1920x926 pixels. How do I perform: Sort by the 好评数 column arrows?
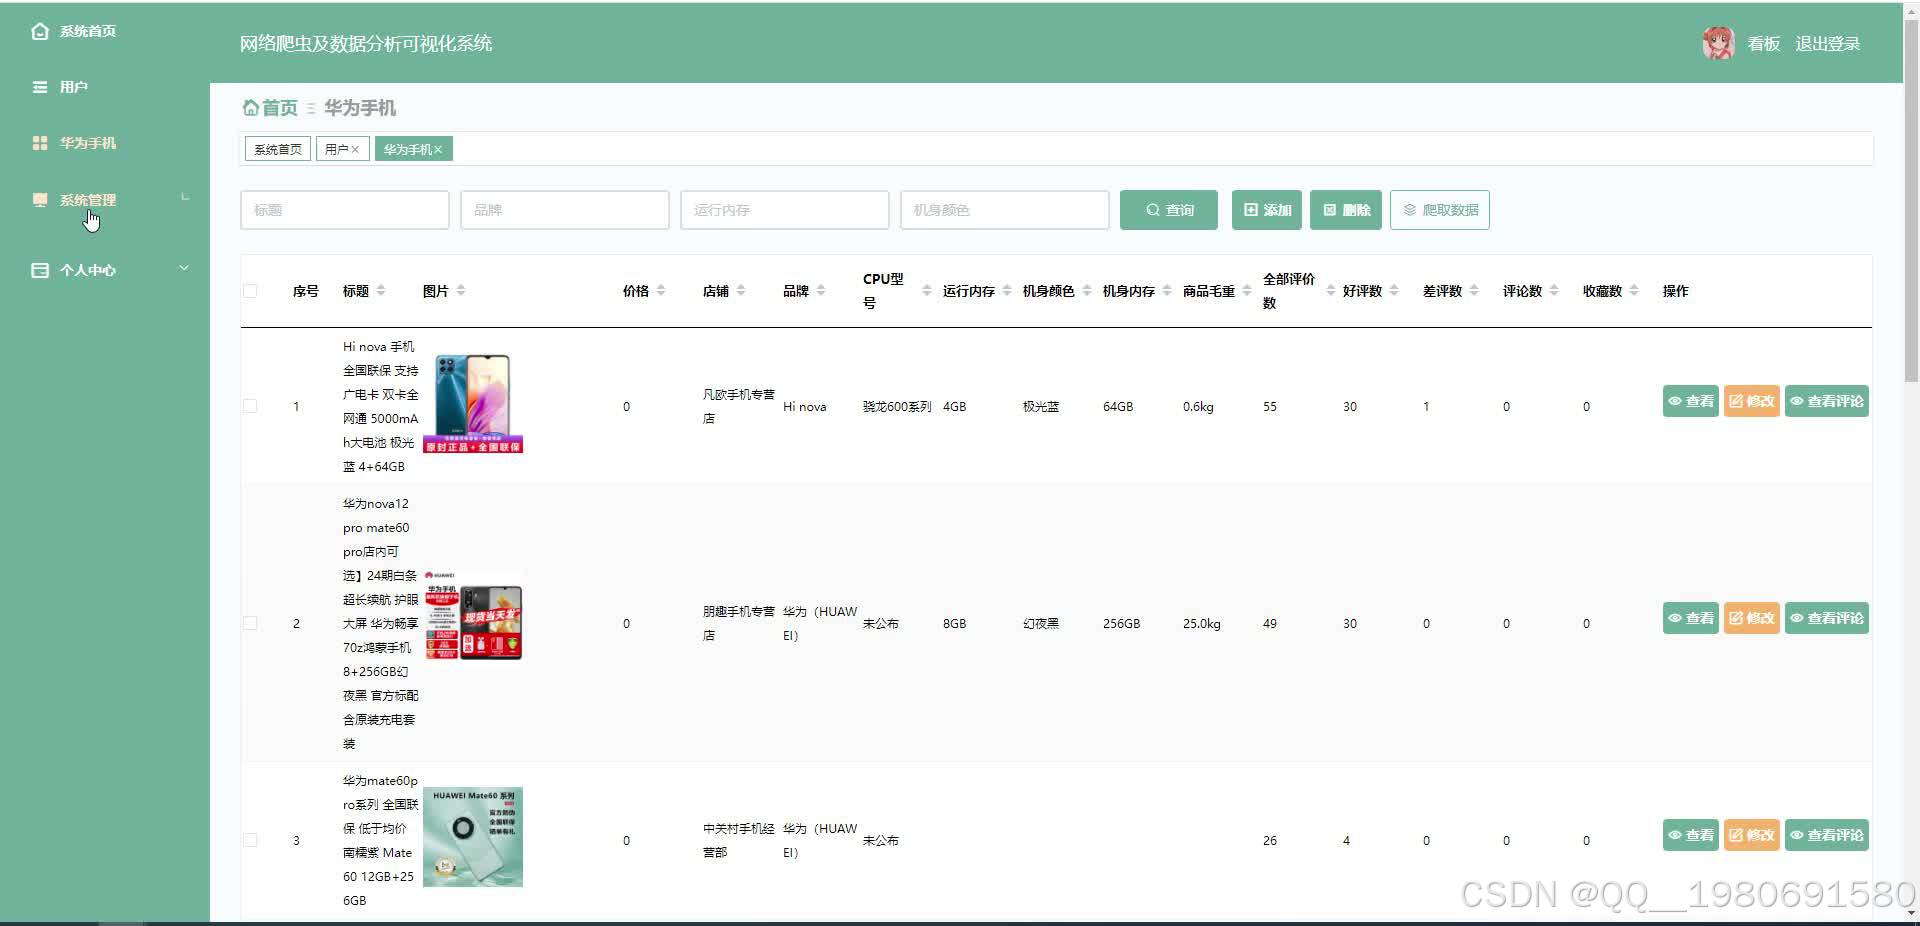[1394, 291]
